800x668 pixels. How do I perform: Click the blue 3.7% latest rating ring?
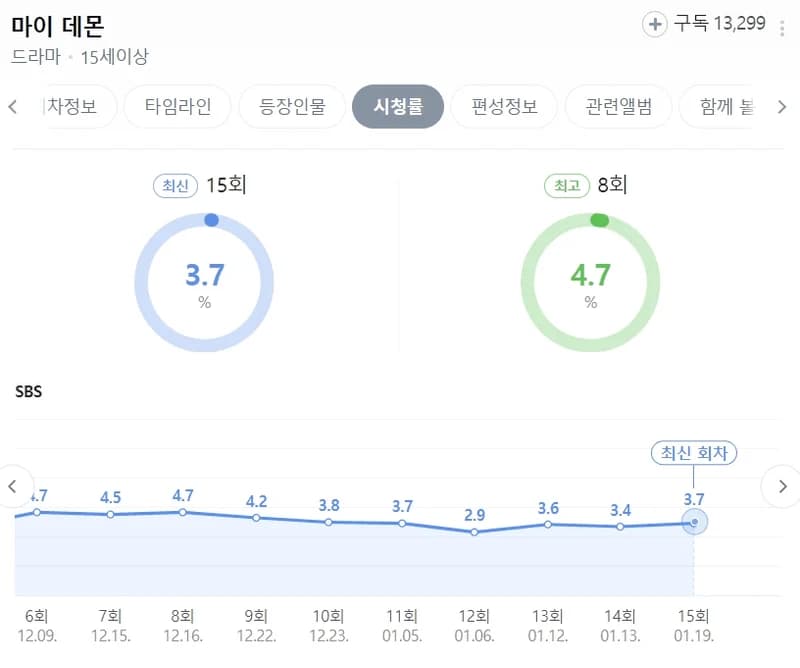(204, 282)
